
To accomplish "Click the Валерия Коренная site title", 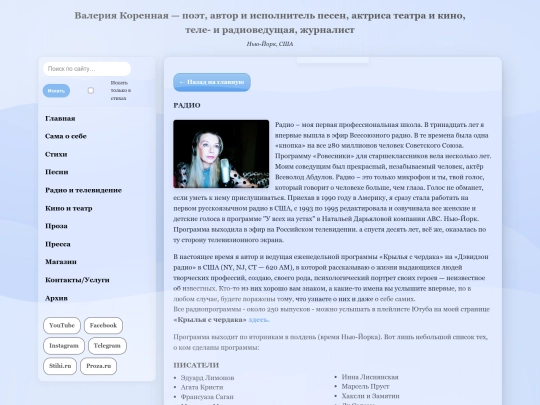I will [x=270, y=23].
